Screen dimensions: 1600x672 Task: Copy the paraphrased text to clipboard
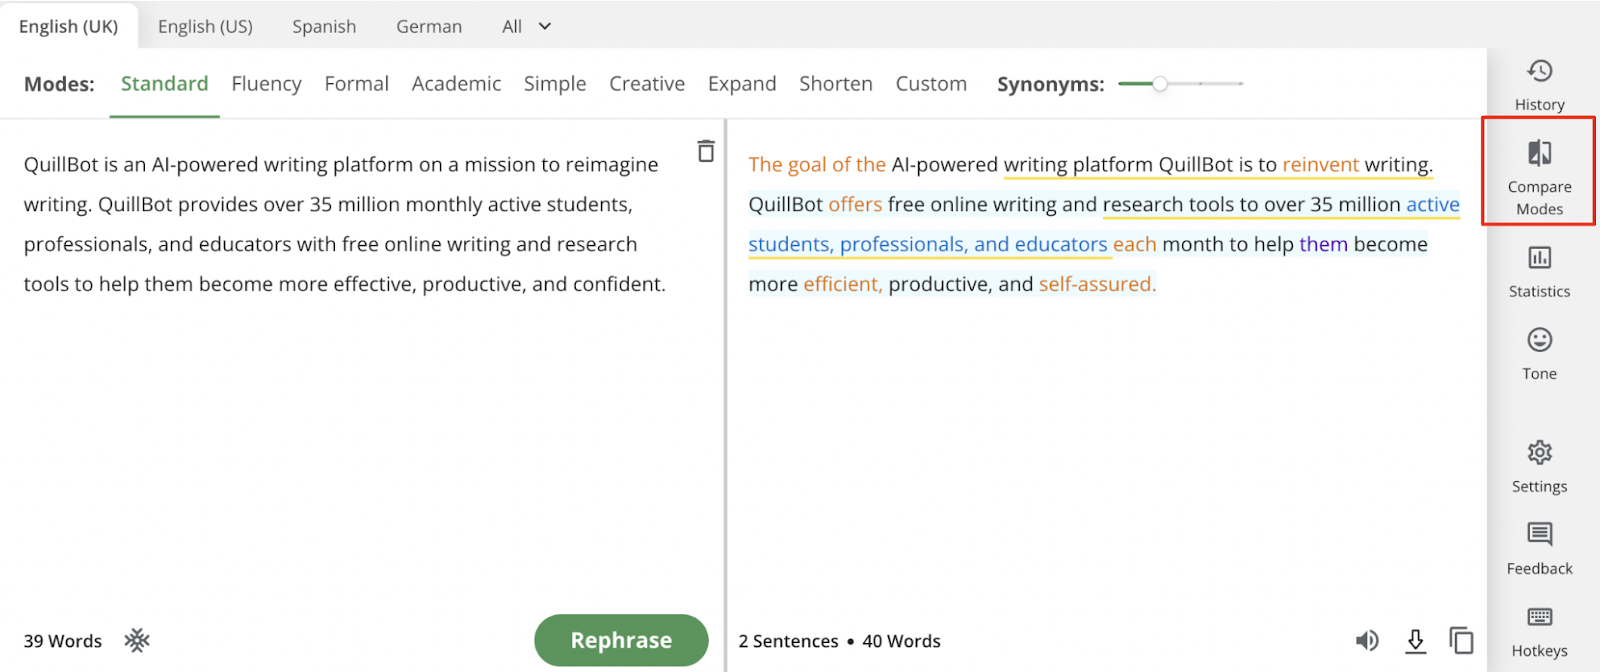1461,640
